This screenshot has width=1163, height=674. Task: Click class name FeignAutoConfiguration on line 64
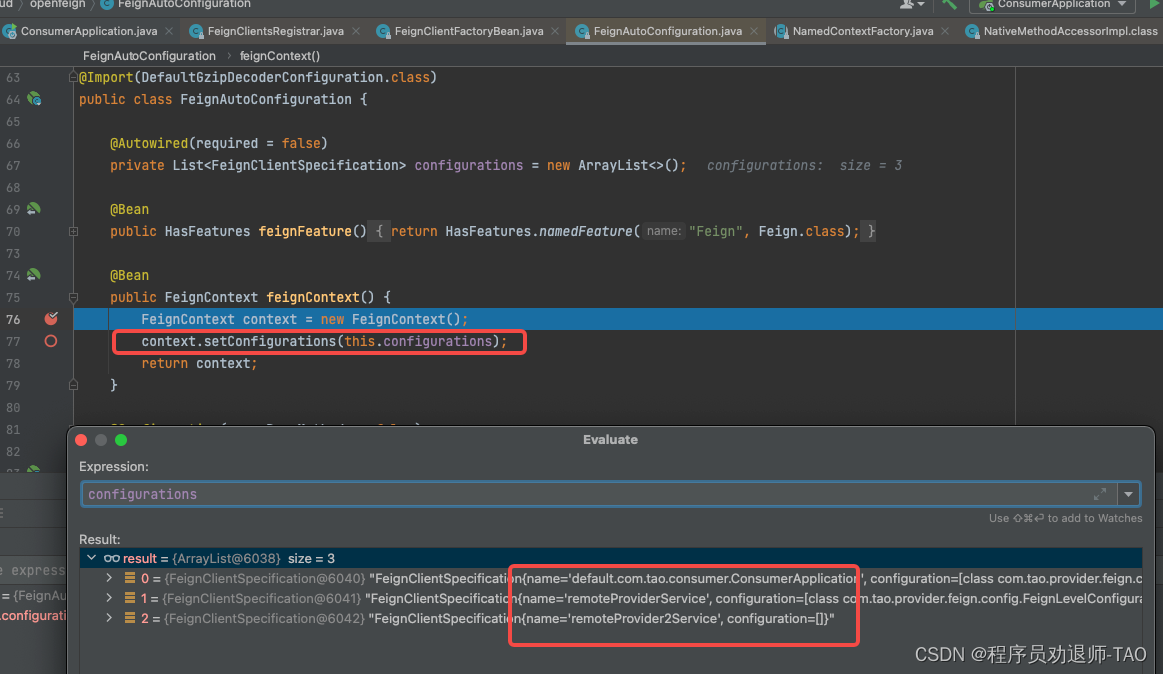(266, 99)
